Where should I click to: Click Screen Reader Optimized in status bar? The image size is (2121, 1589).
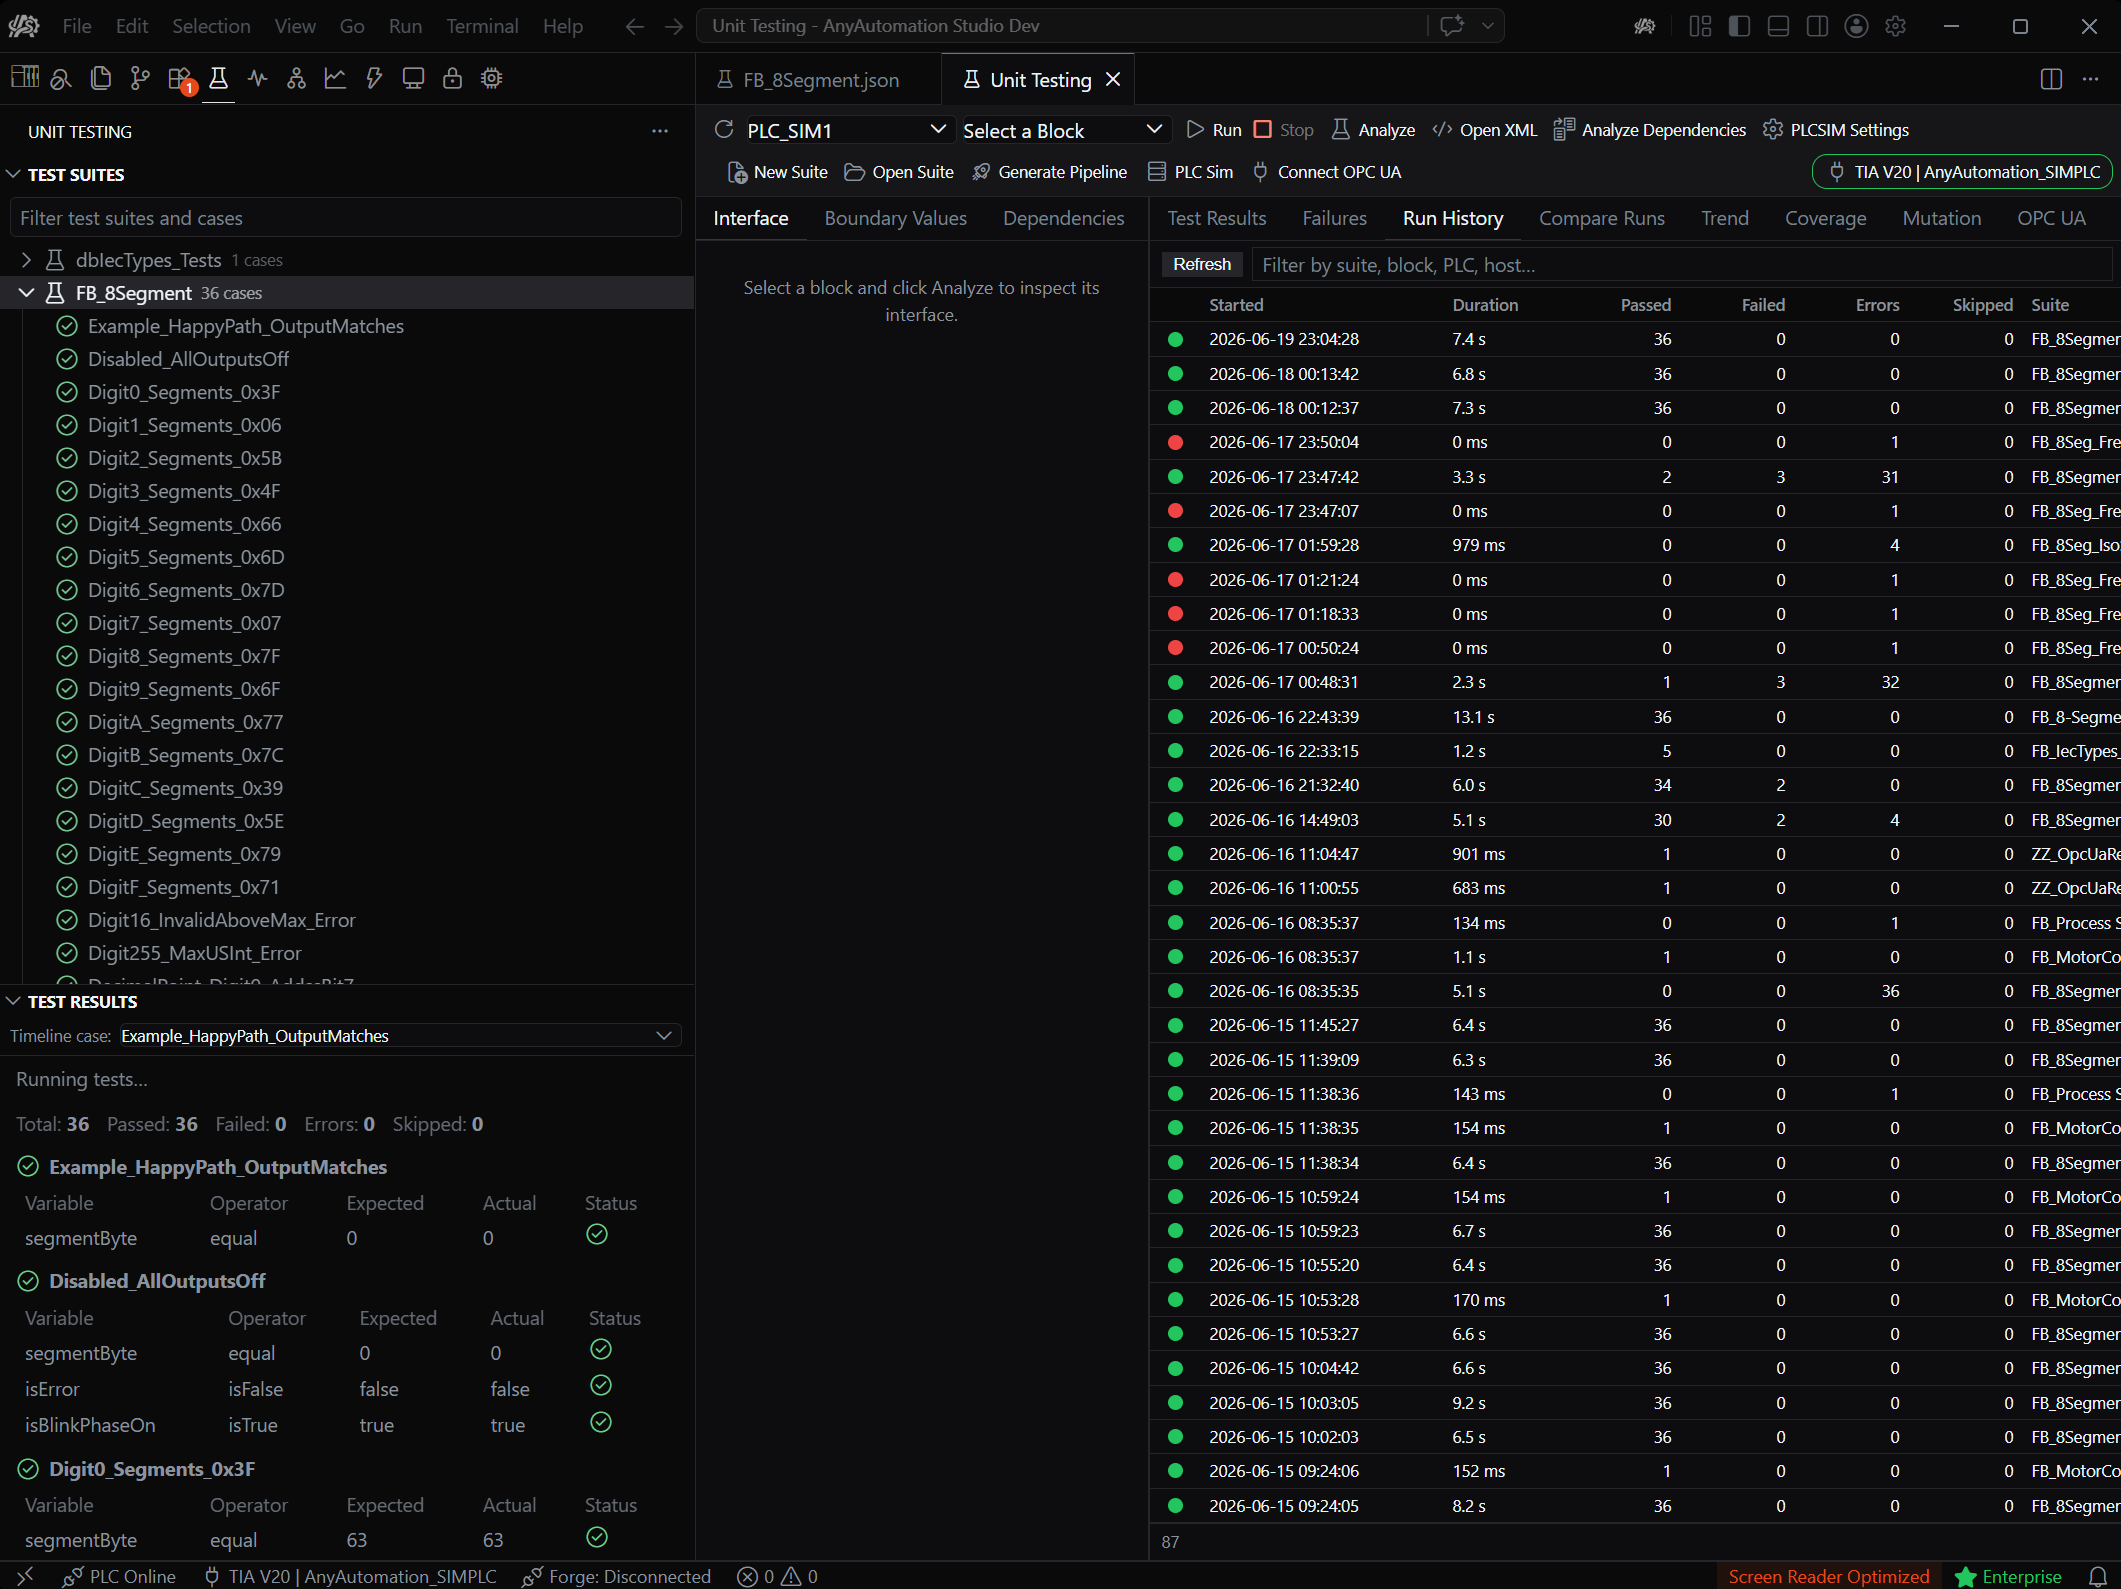(1829, 1576)
